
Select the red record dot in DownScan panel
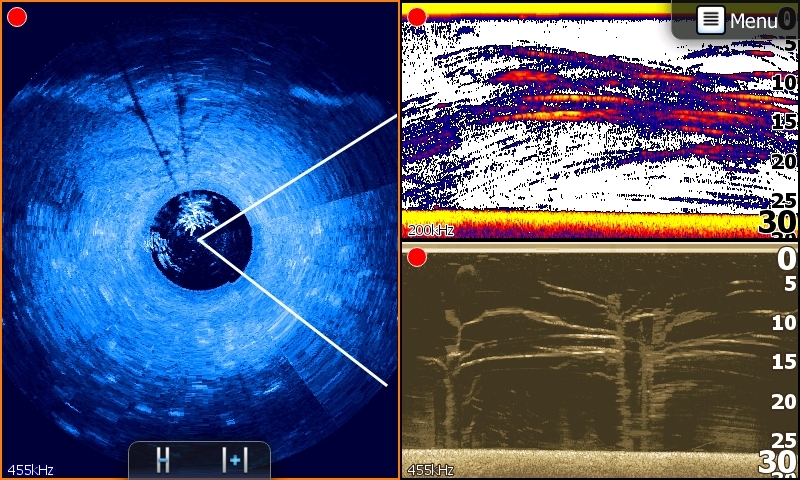tap(417, 257)
